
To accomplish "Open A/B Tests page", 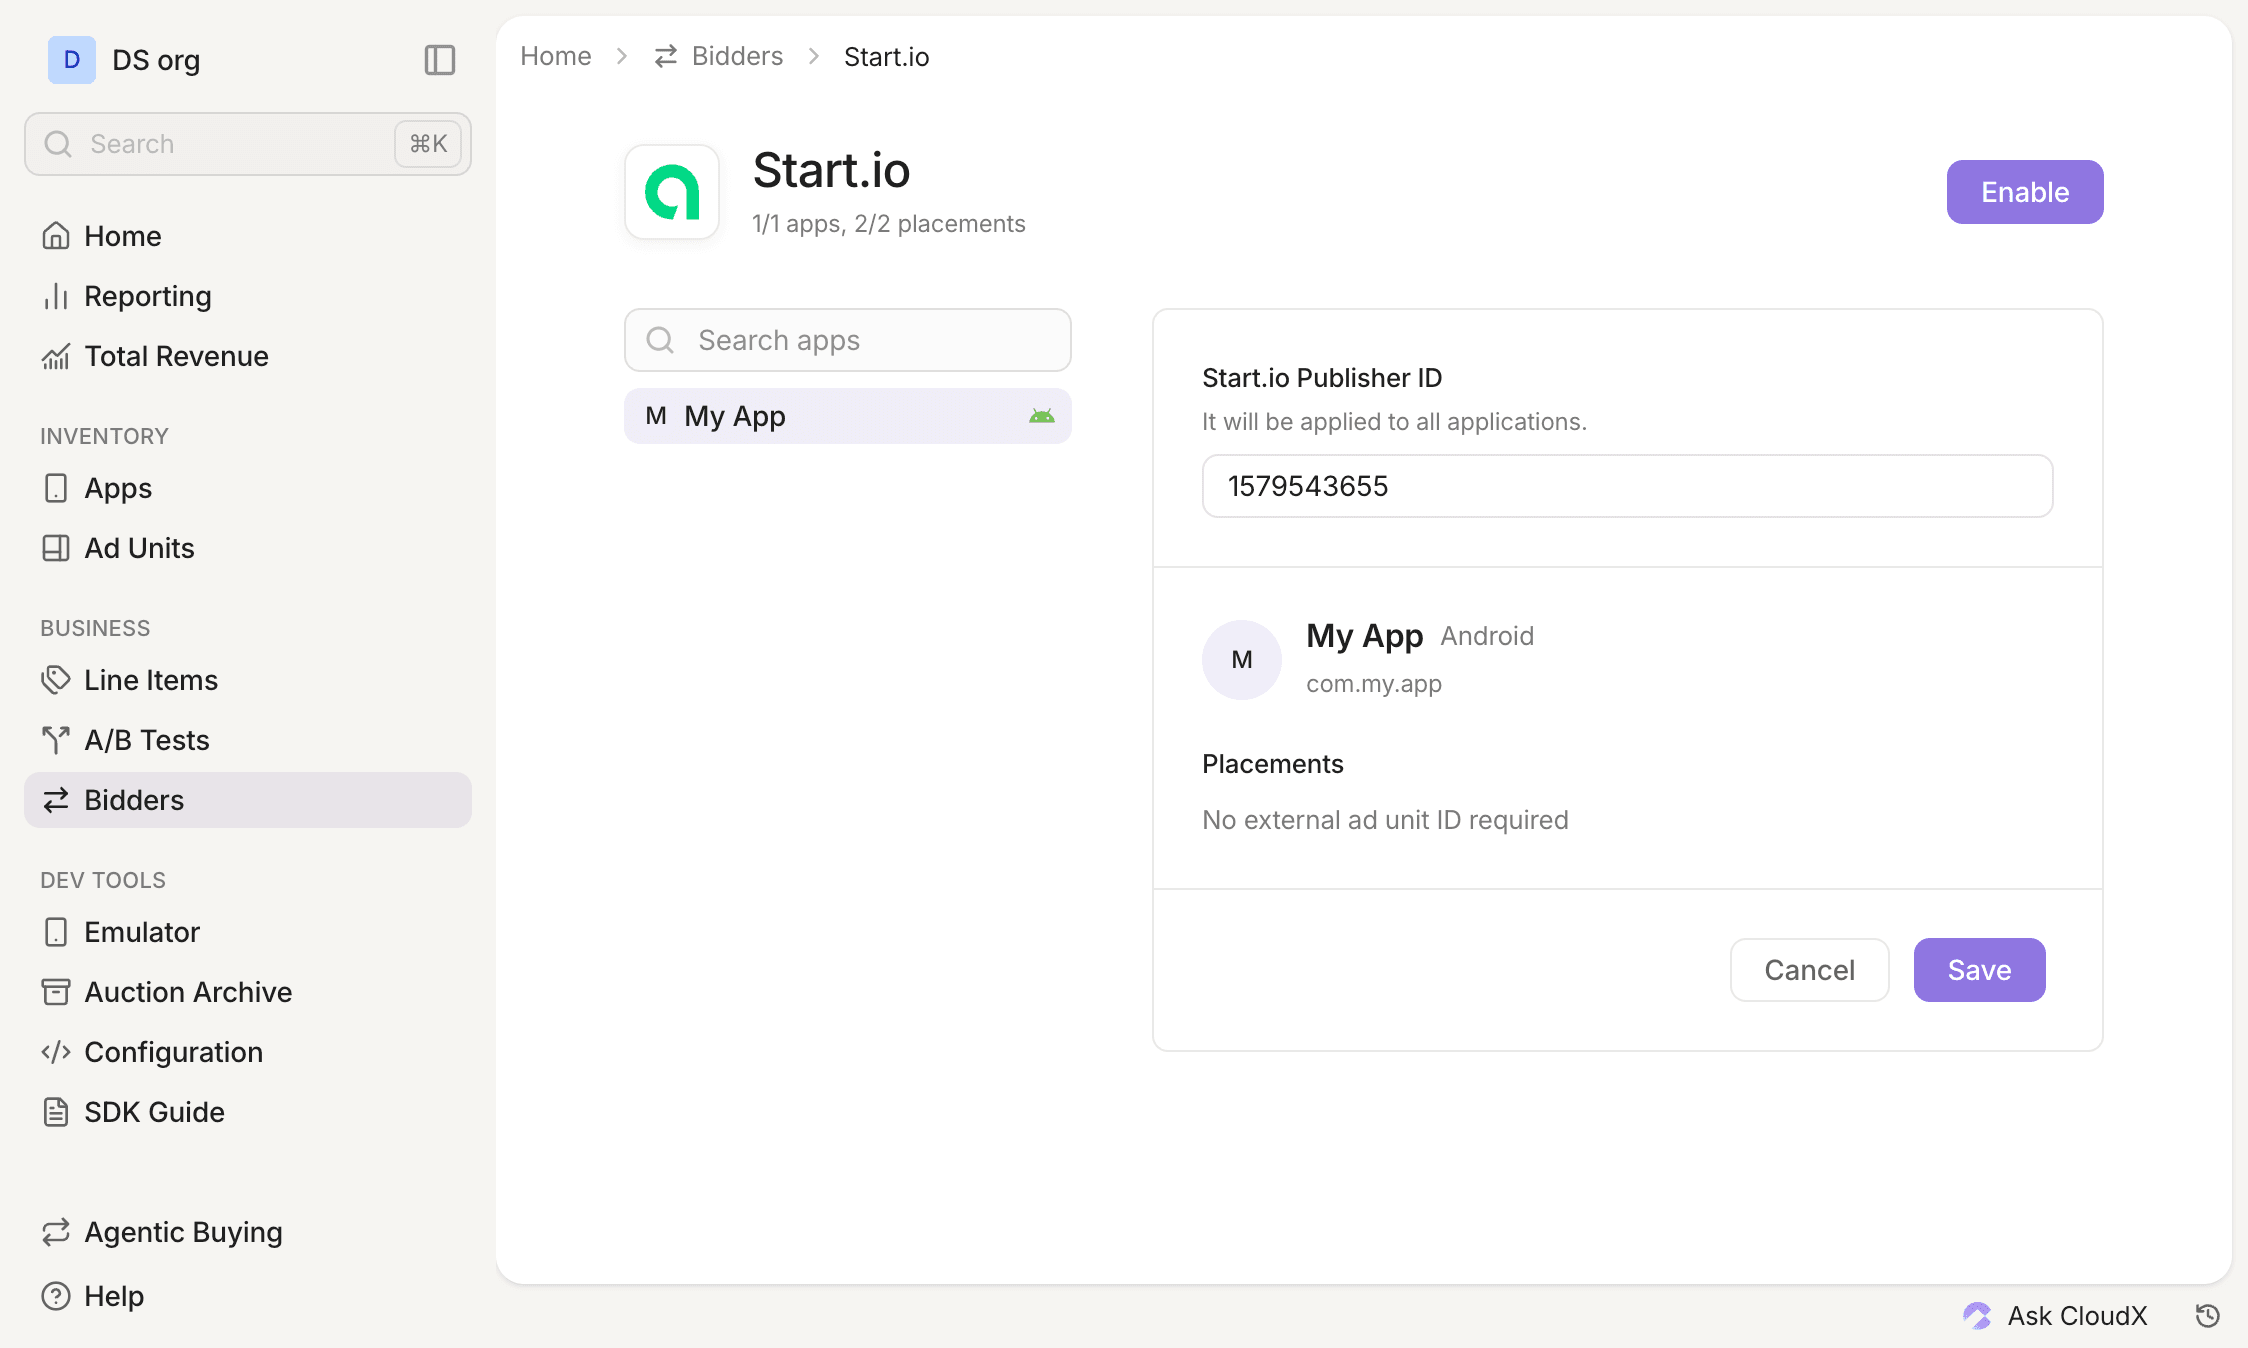I will click(x=248, y=740).
